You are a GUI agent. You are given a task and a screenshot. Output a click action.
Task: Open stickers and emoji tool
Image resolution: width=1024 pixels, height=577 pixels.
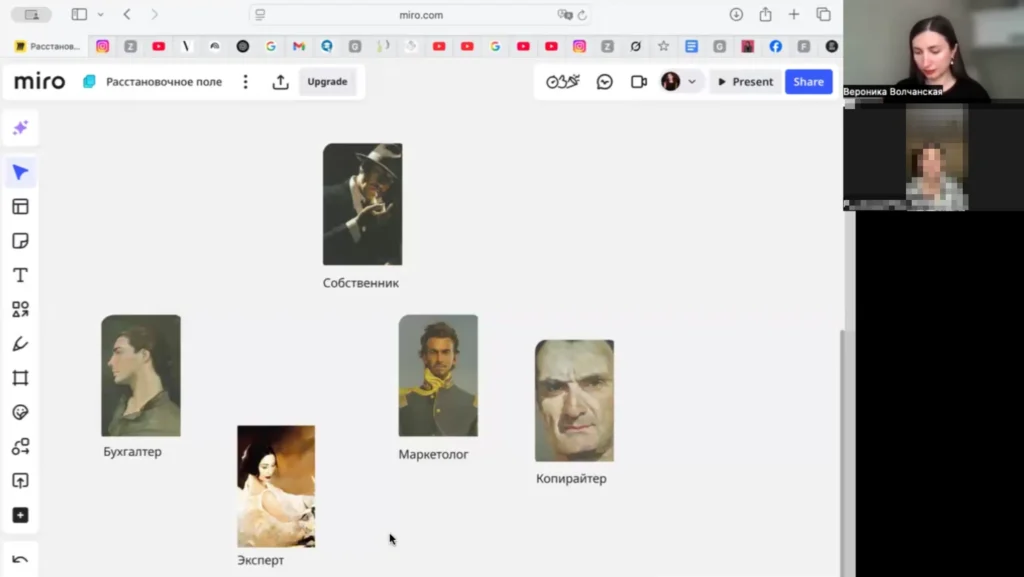20,413
